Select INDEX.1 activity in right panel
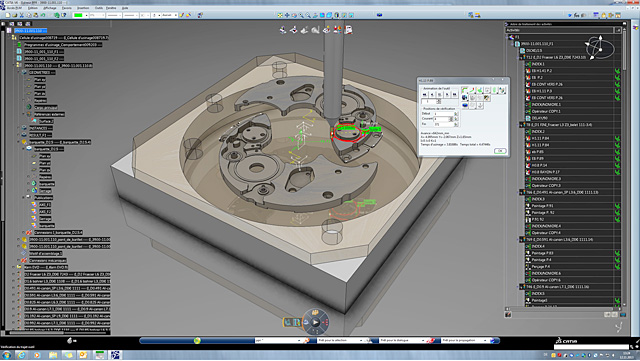 click(538, 64)
